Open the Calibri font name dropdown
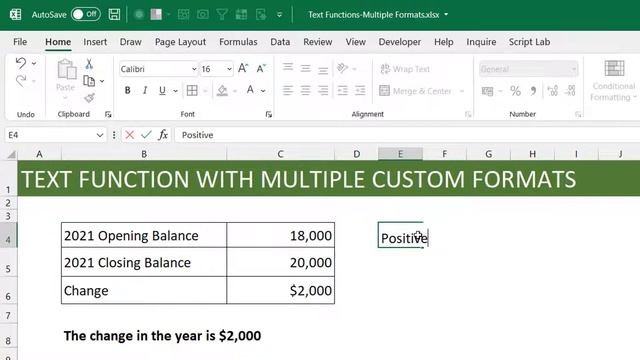This screenshot has width=640, height=360. pyautogui.click(x=194, y=69)
